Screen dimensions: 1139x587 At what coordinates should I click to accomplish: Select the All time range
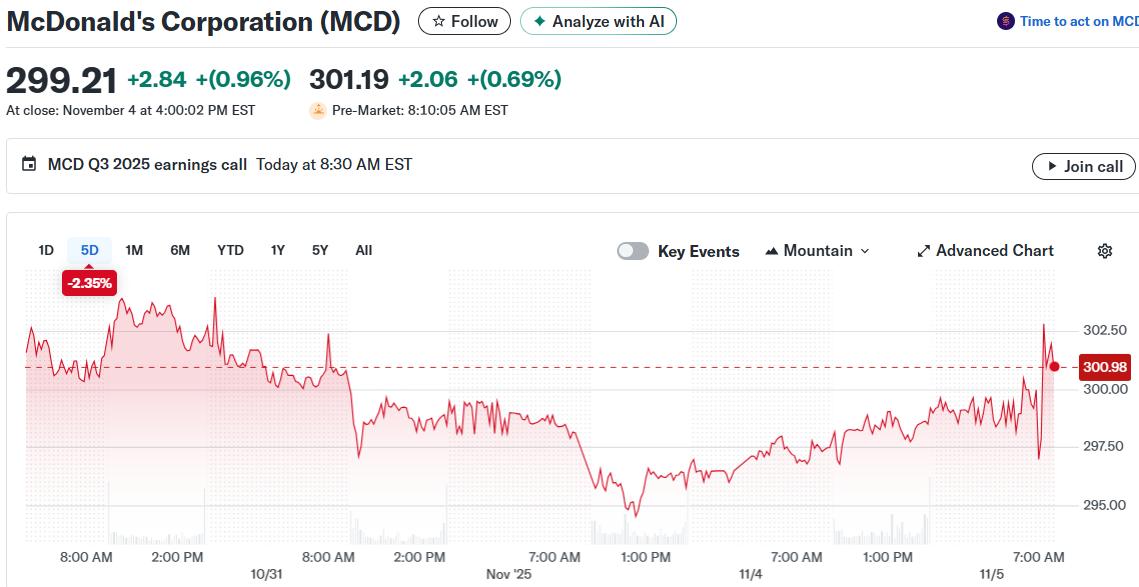click(364, 250)
